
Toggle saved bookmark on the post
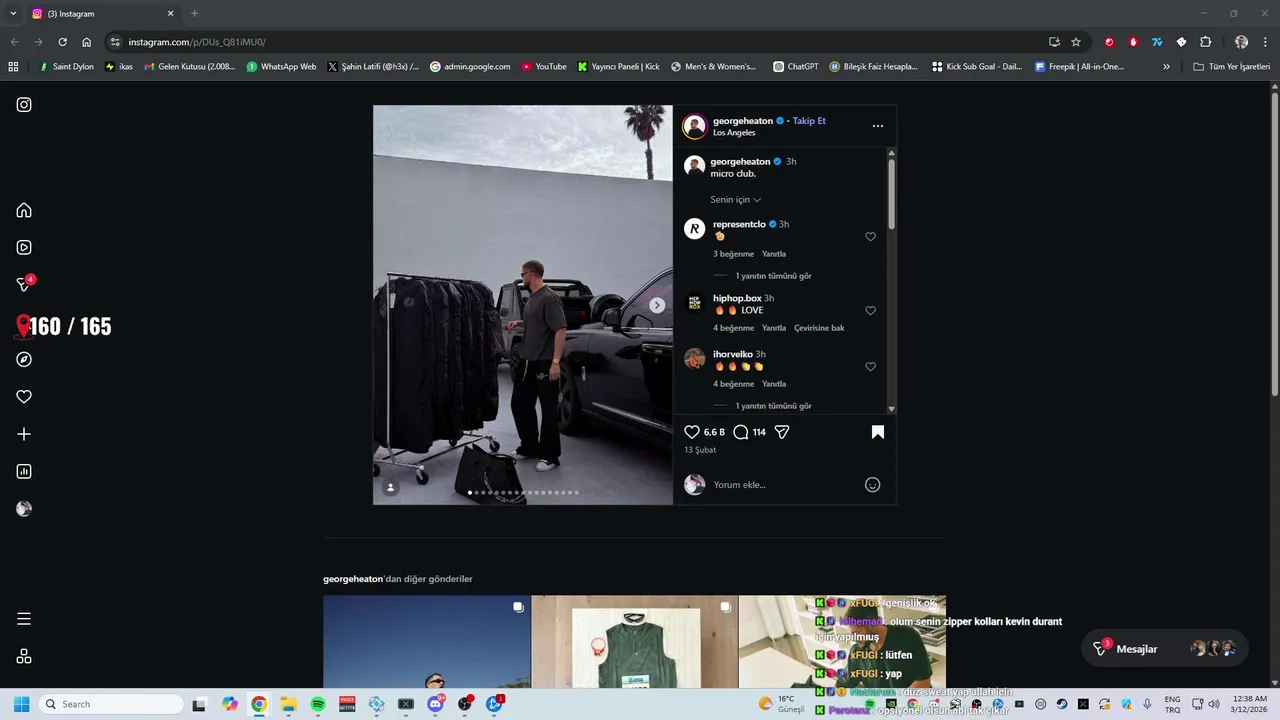click(877, 432)
